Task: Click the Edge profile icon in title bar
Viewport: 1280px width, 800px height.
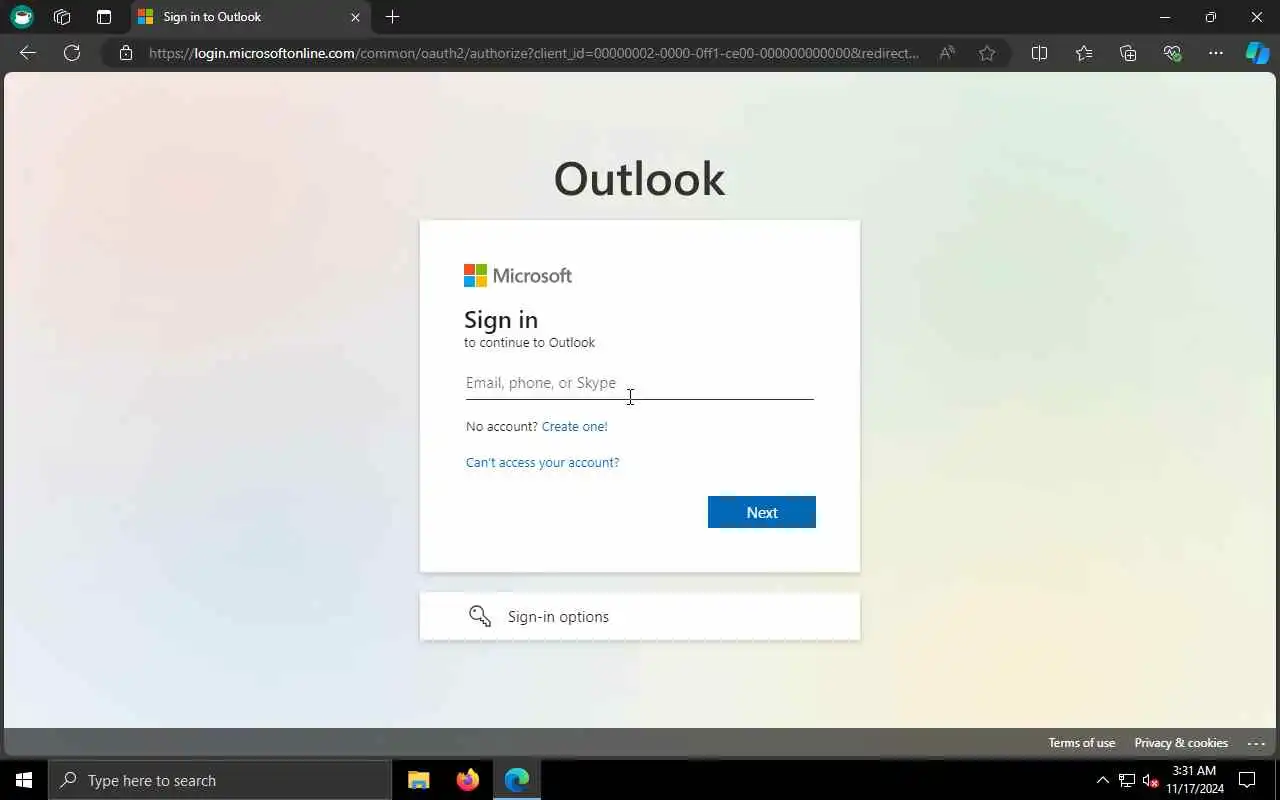Action: click(x=22, y=17)
